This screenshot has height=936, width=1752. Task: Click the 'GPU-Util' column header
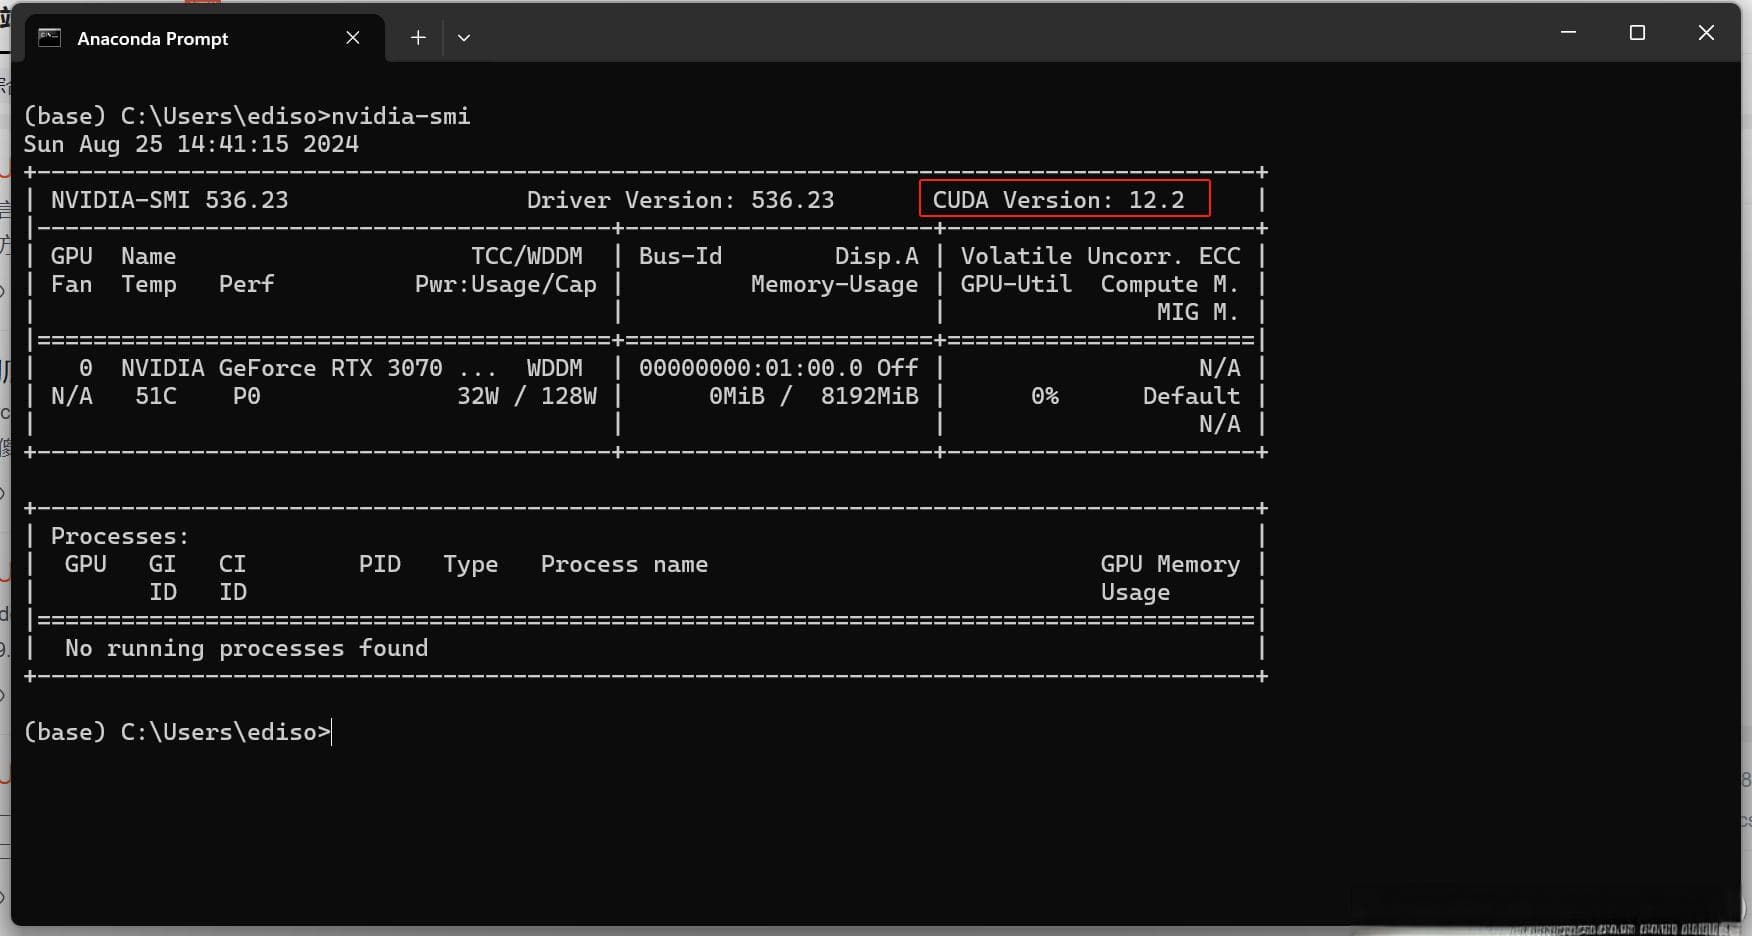click(1016, 284)
